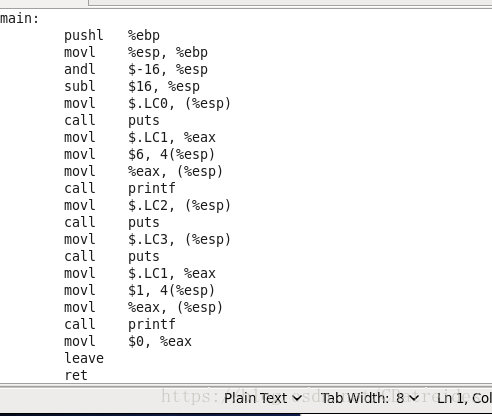Click the 'movl %esp, %ebp' line

(136, 52)
